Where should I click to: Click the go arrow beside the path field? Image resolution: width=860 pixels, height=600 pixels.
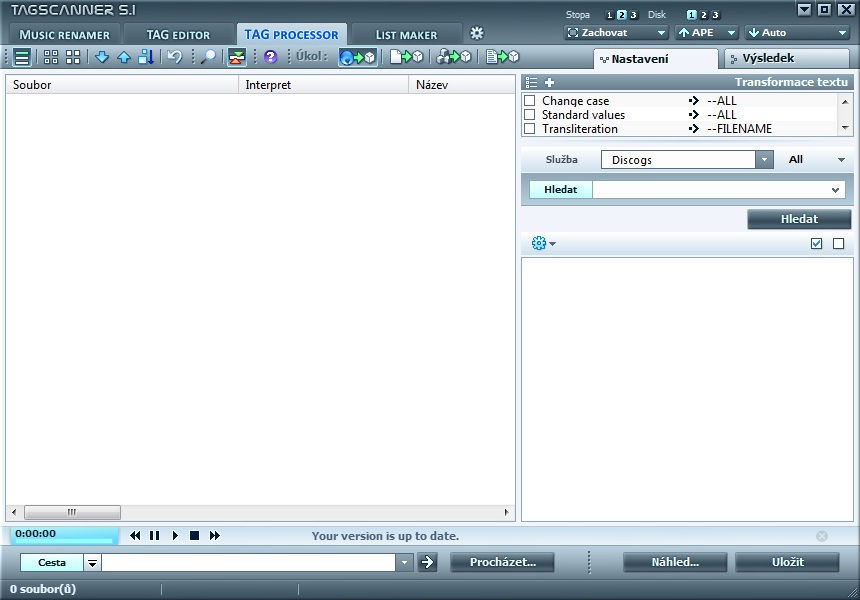pyautogui.click(x=427, y=562)
